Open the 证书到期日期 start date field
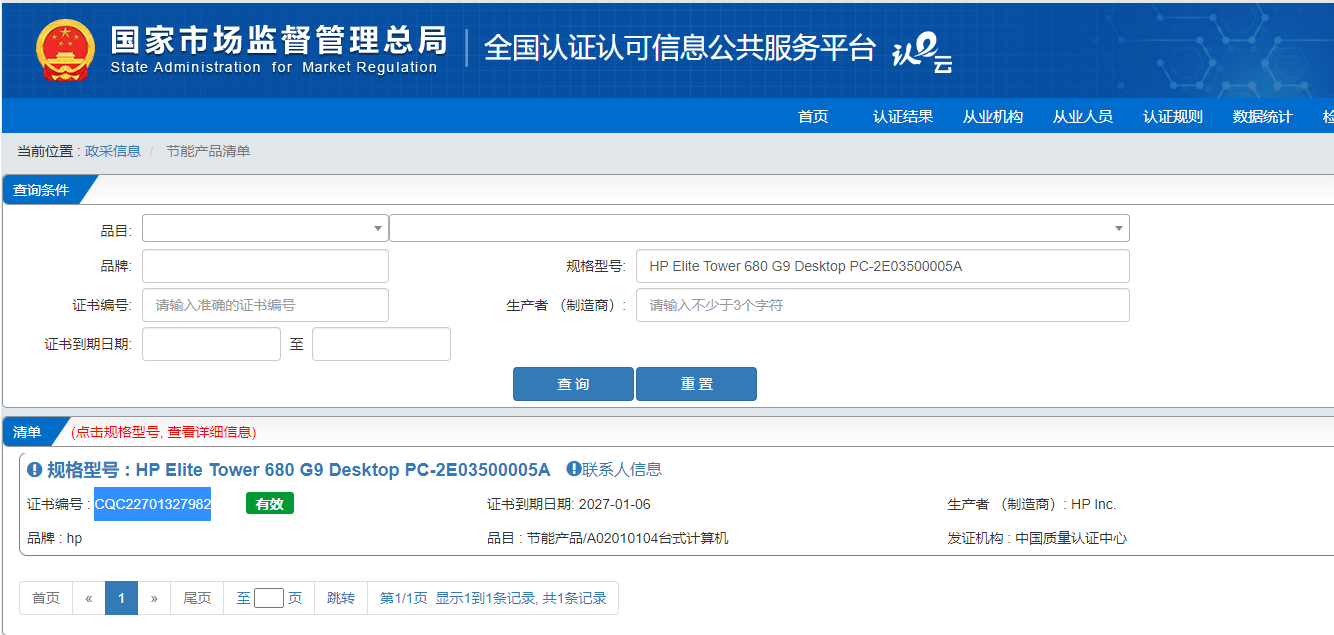The image size is (1334, 635). (x=211, y=344)
